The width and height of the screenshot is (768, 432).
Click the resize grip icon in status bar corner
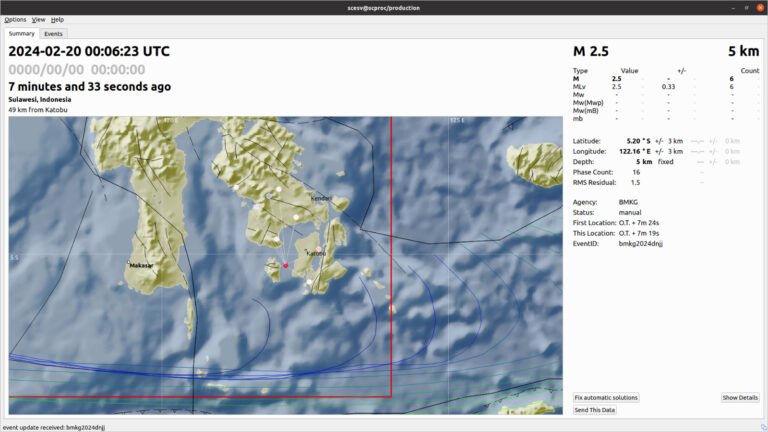coord(764,428)
